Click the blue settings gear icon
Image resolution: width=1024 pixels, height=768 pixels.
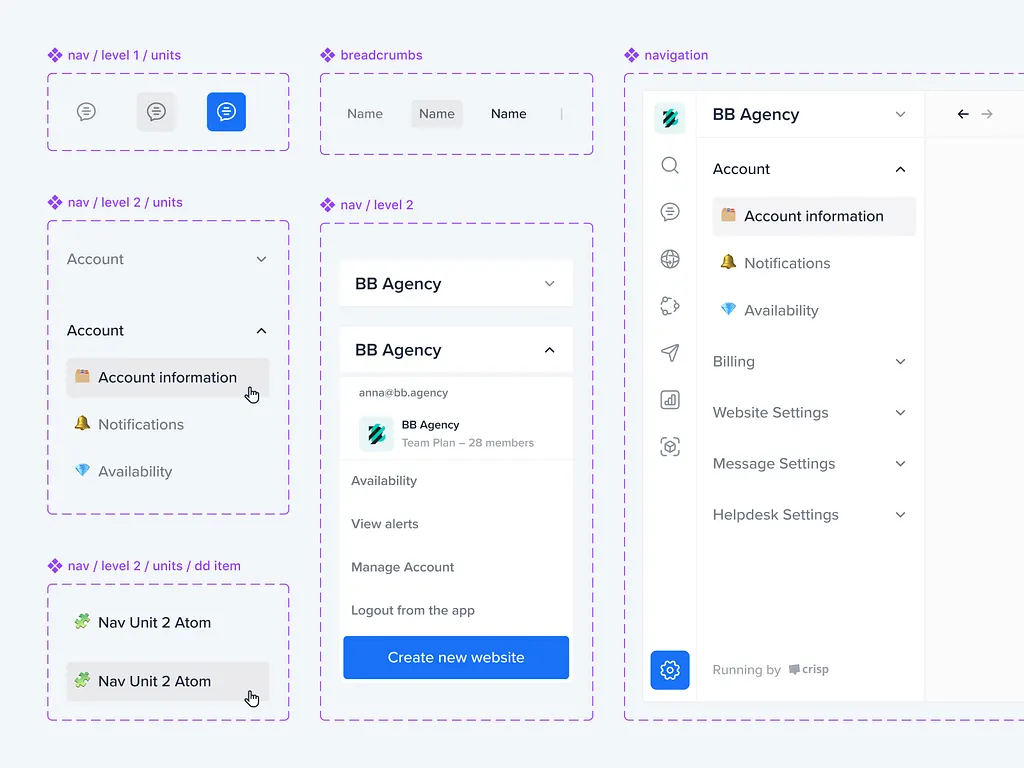pyautogui.click(x=670, y=670)
